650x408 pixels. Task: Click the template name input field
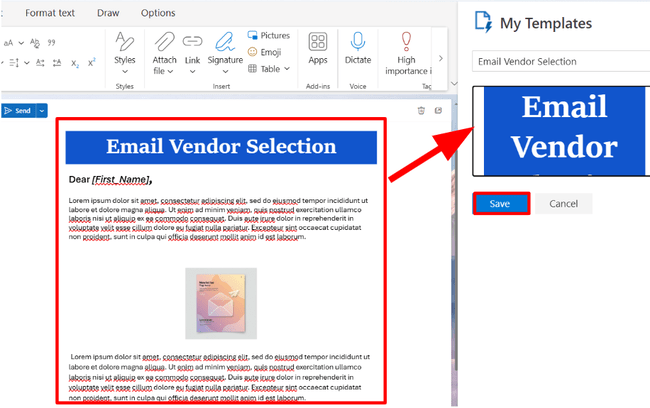point(560,61)
